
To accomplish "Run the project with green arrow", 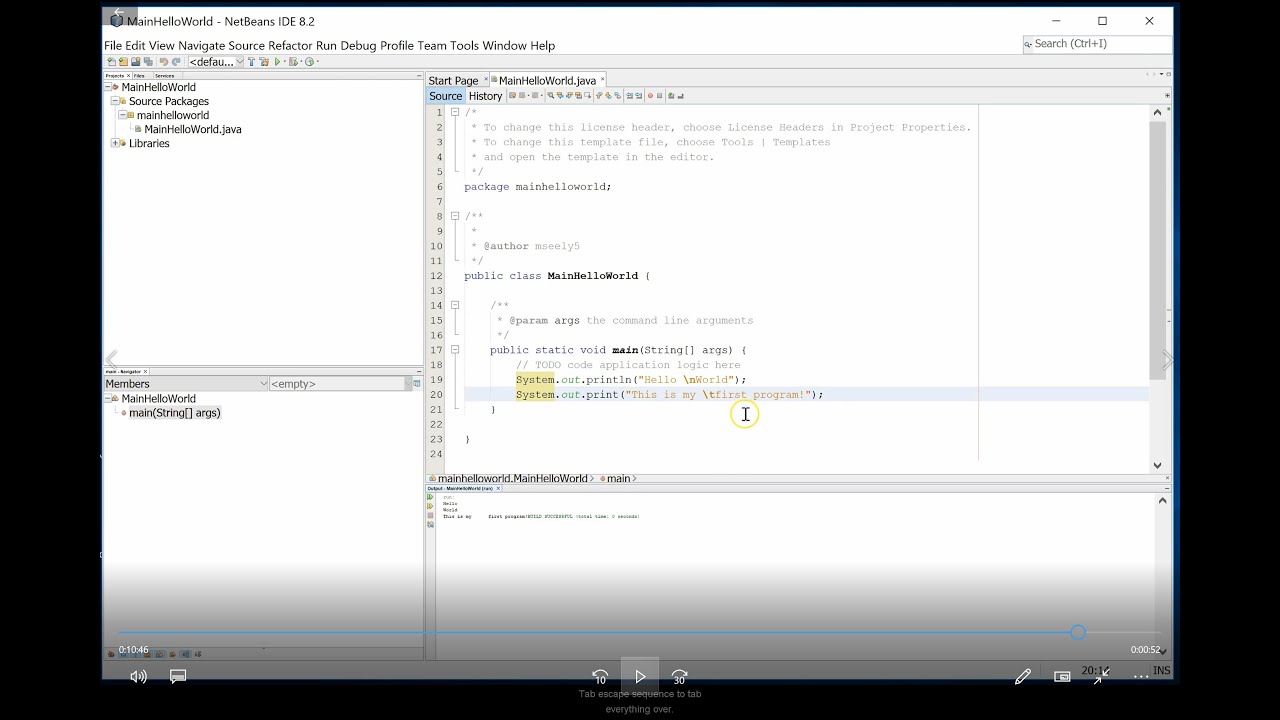I will pyautogui.click(x=277, y=61).
